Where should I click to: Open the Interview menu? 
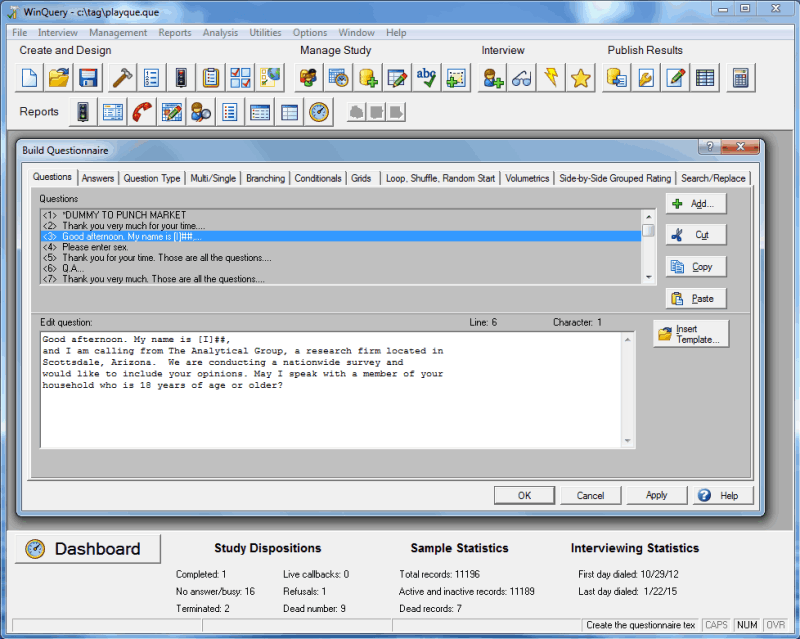click(58, 33)
